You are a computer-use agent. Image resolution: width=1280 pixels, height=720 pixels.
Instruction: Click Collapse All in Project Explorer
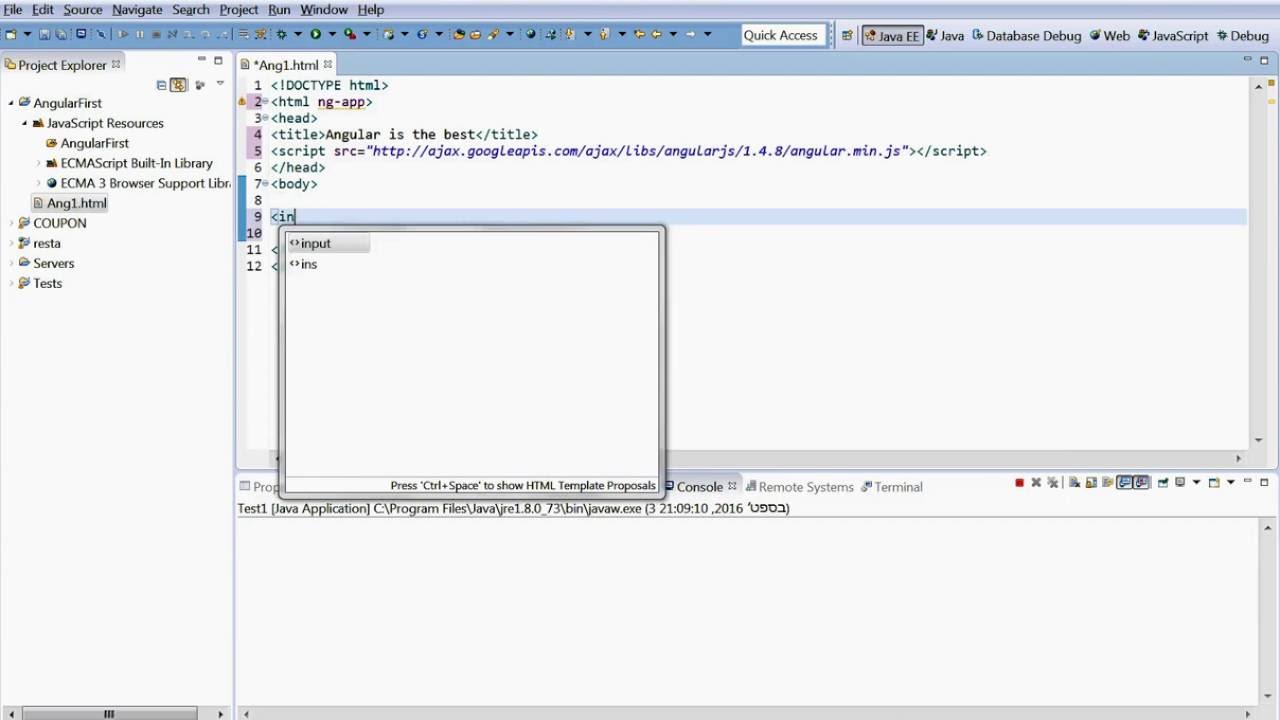click(161, 85)
